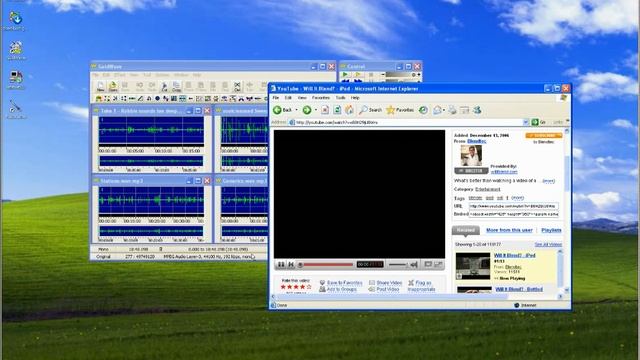The height and width of the screenshot is (360, 640).
Task: Open the Mail button dropdown arrow
Action: click(x=444, y=110)
